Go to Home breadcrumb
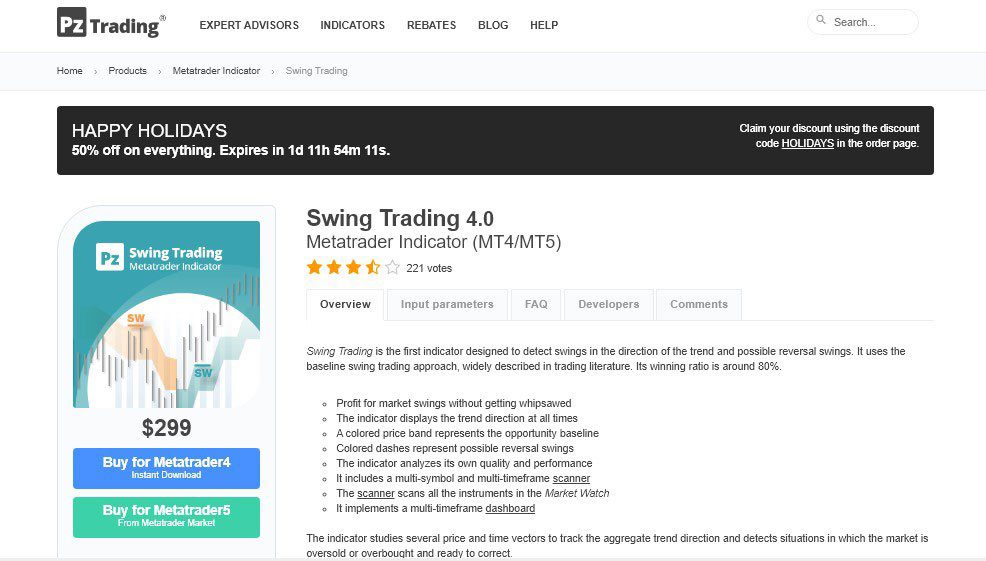 tap(69, 70)
